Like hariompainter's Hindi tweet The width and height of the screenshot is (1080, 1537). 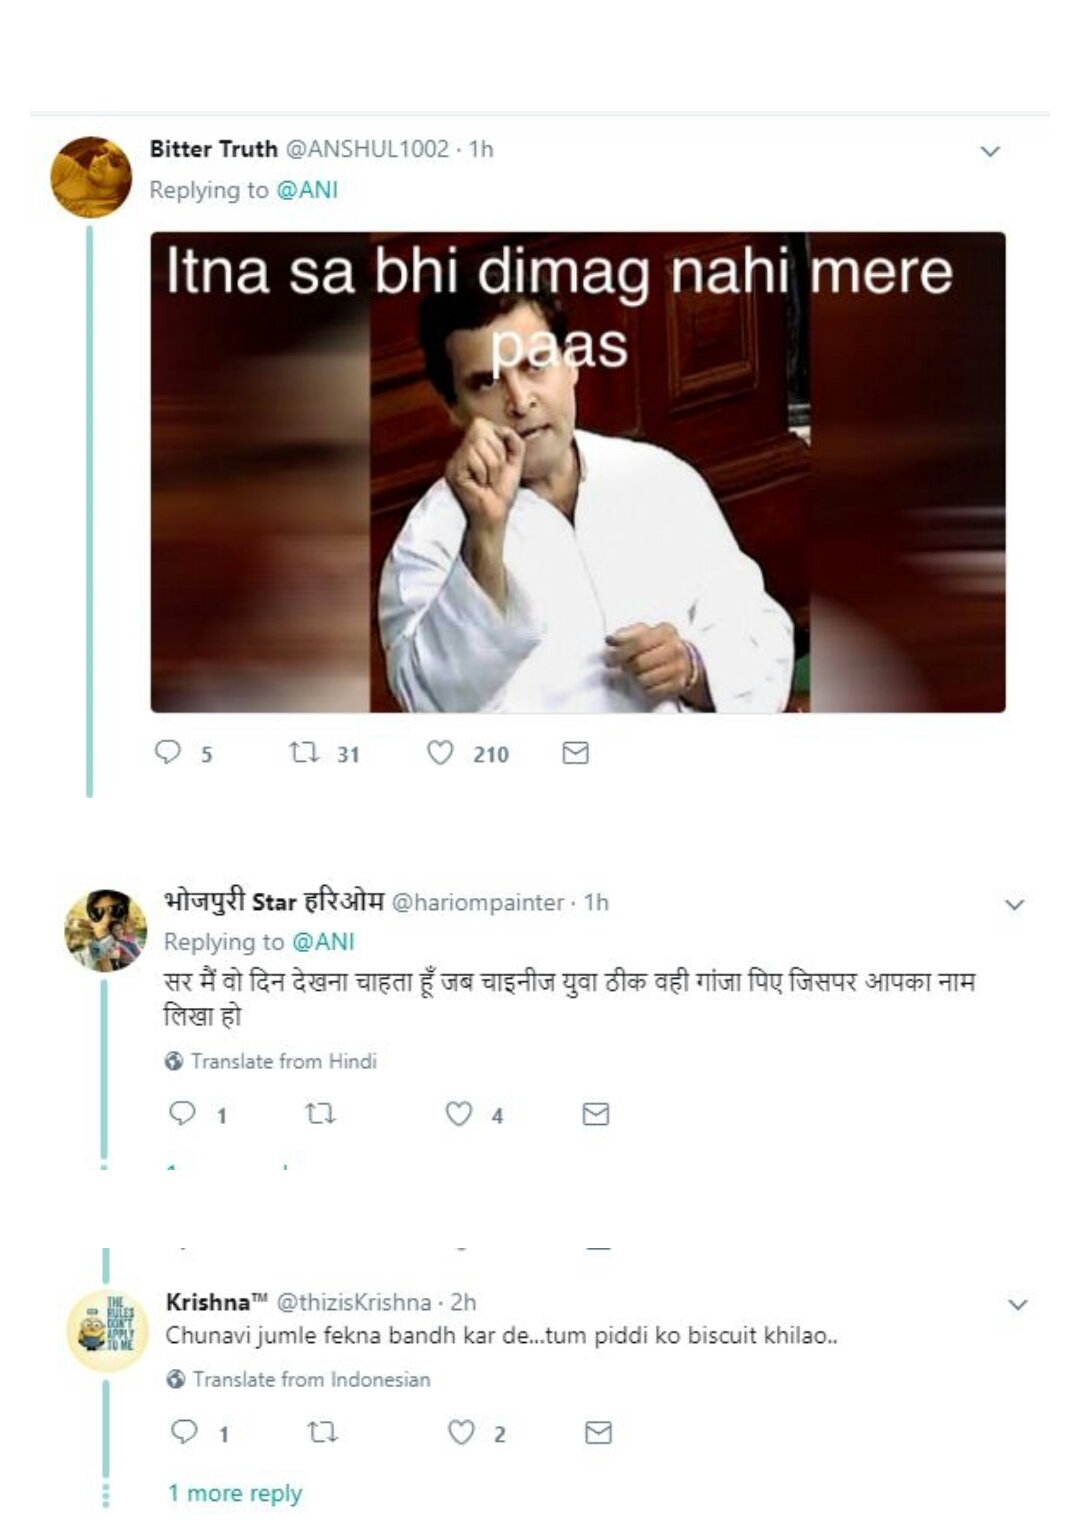click(x=458, y=1113)
